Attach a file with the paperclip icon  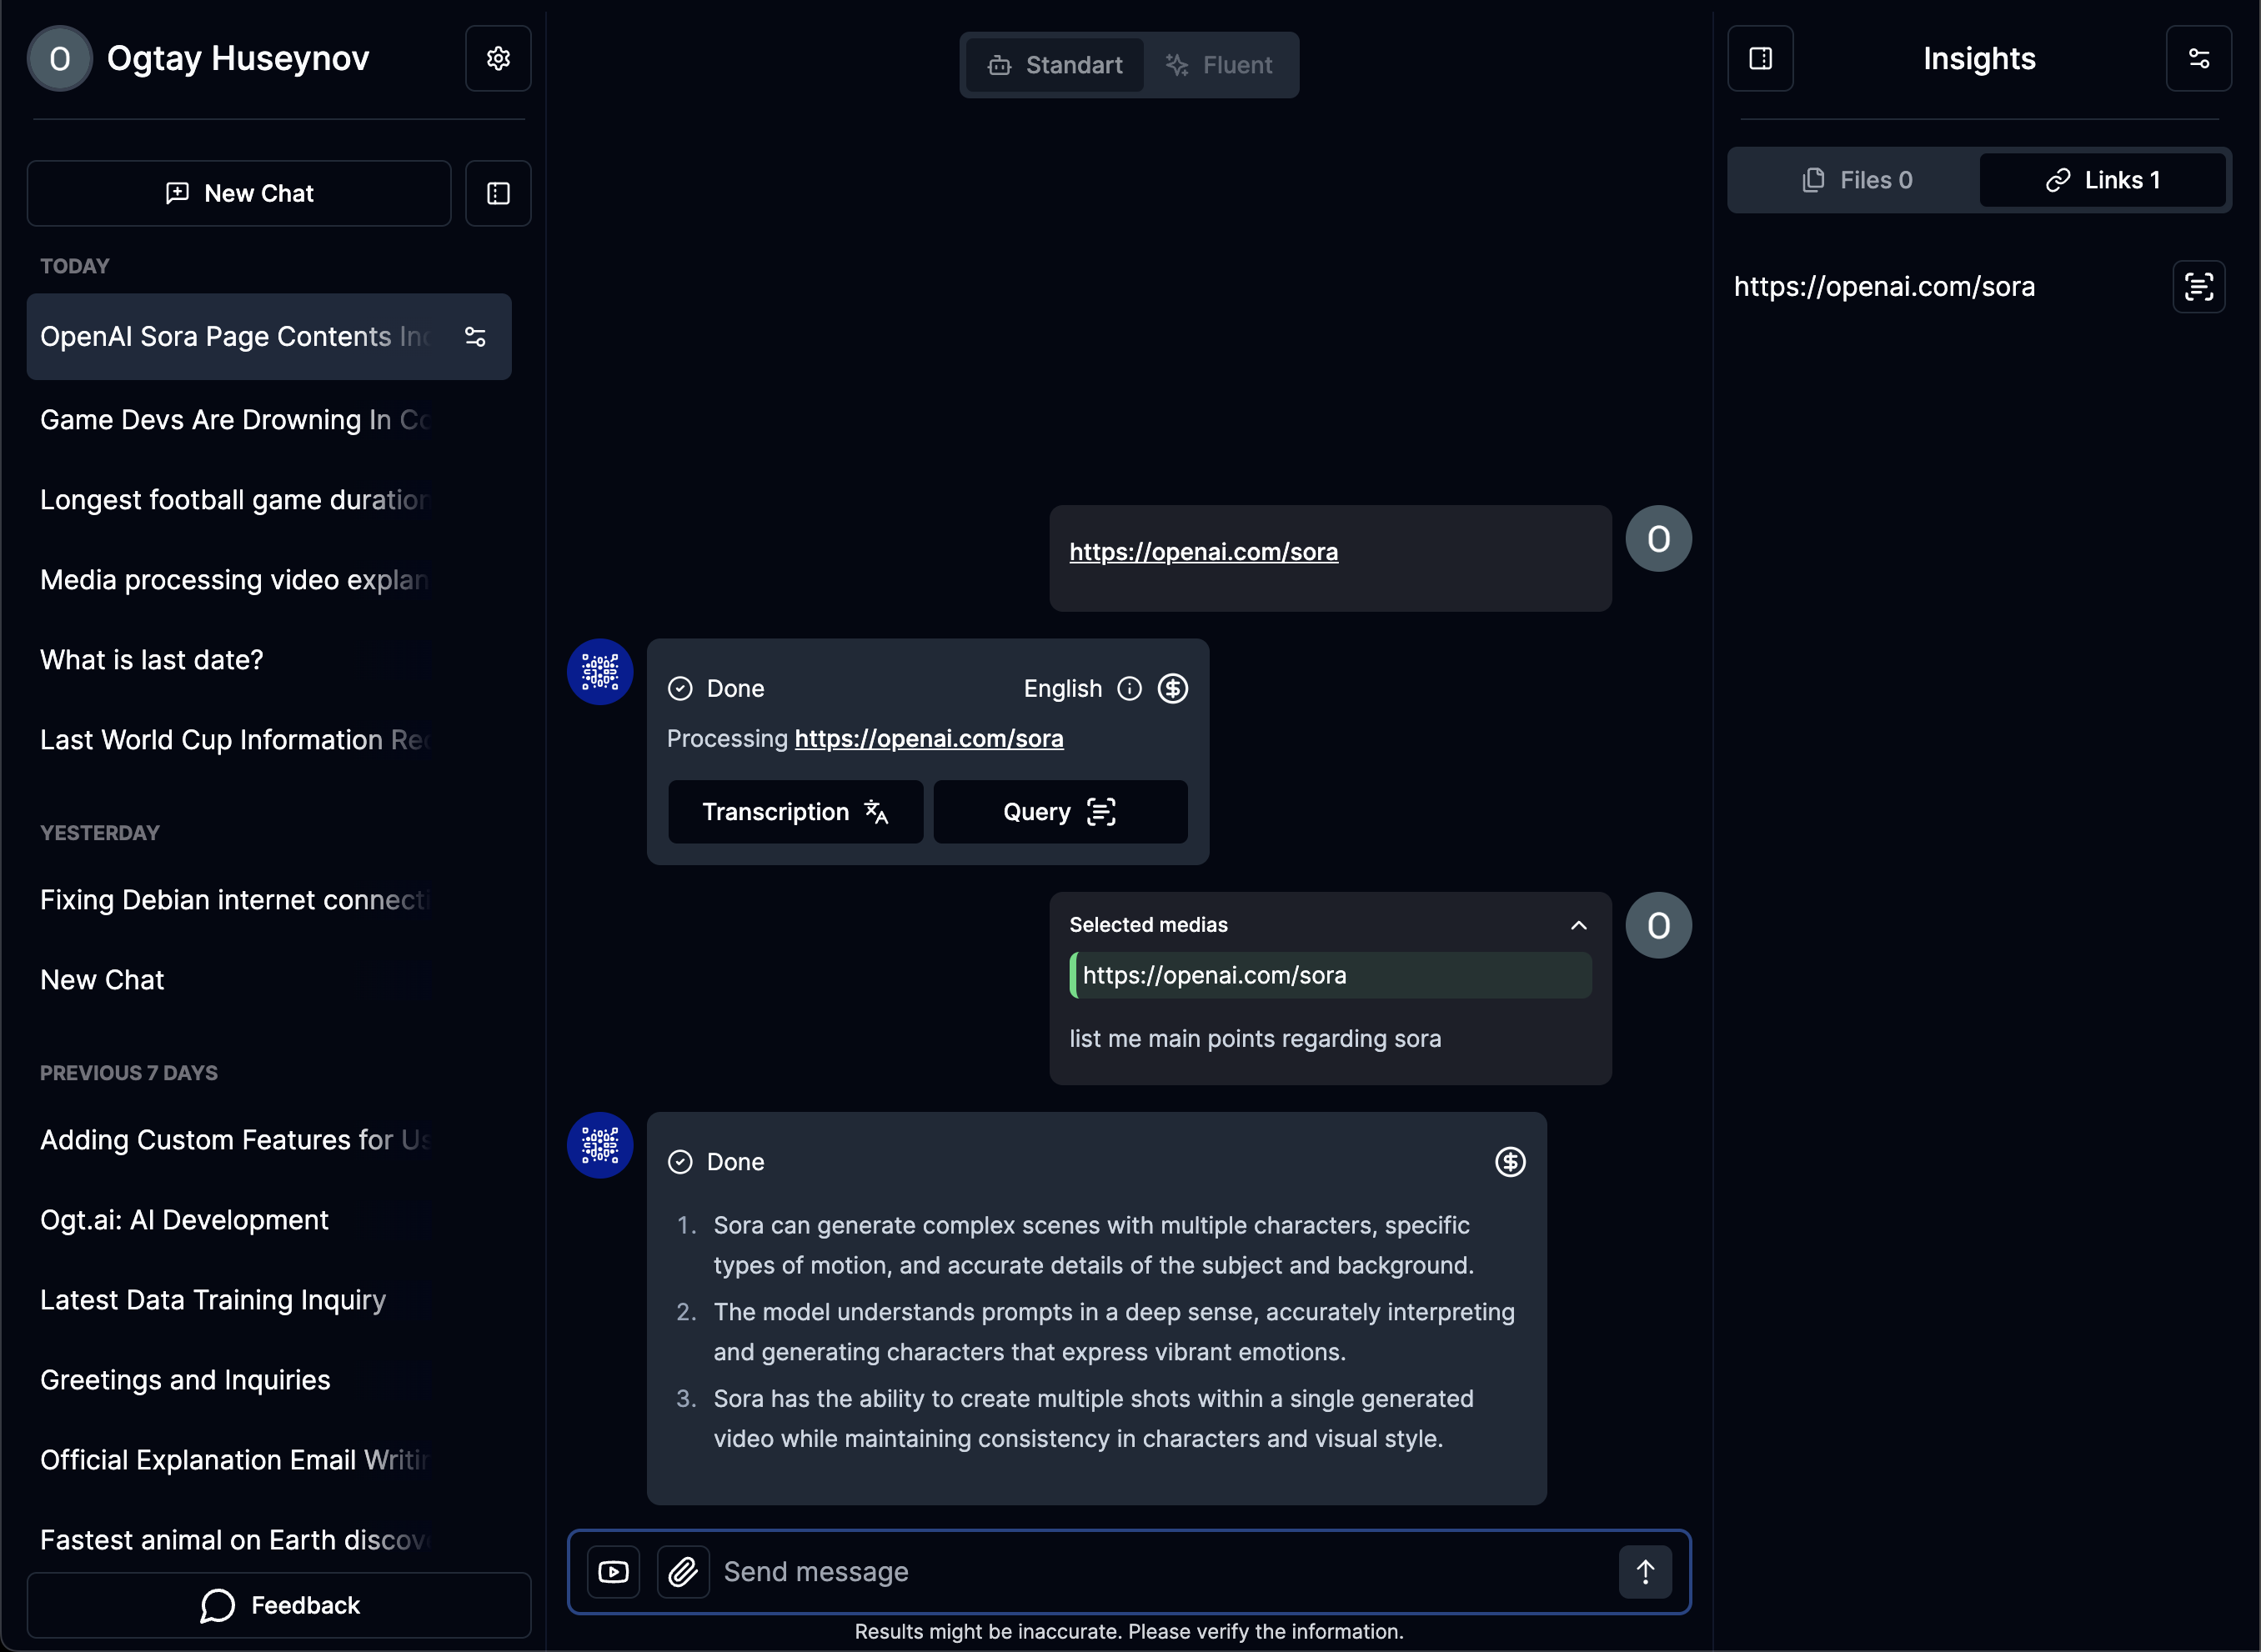tap(683, 1572)
